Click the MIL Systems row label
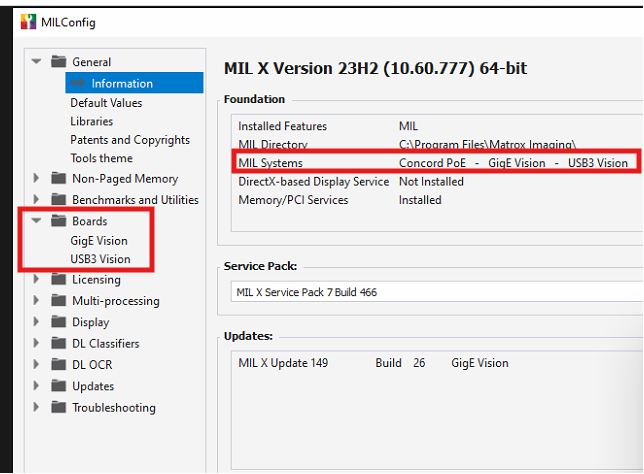 click(271, 163)
